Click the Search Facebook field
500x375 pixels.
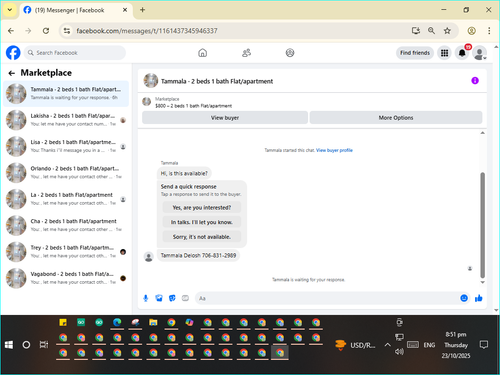pos(75,53)
